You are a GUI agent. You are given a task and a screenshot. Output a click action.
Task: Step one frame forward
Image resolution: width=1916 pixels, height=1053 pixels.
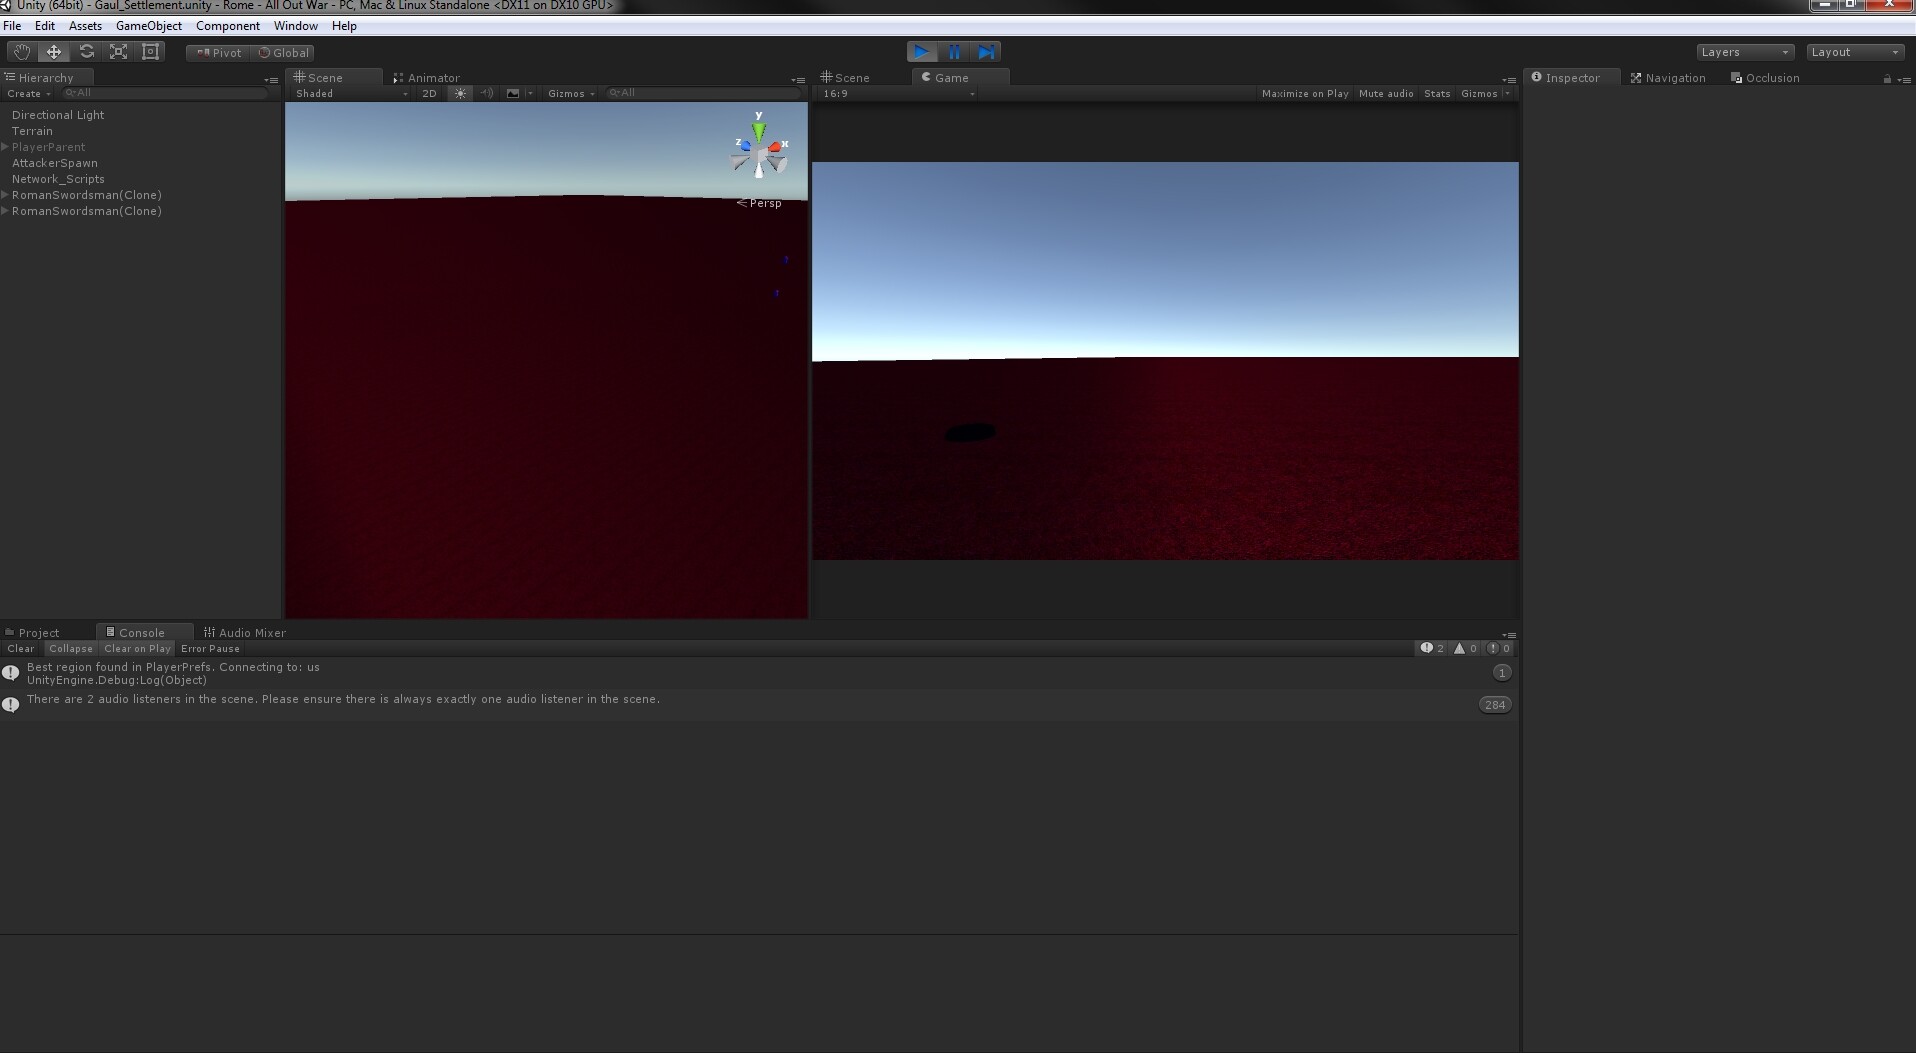(x=988, y=51)
